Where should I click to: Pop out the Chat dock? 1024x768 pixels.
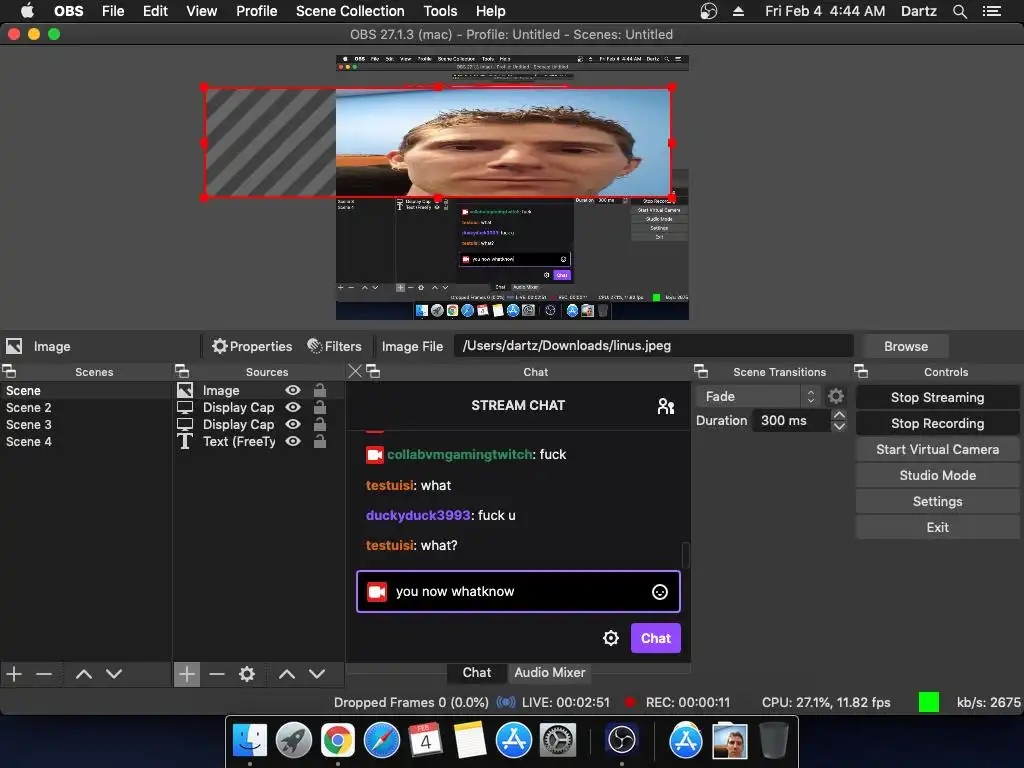point(373,372)
